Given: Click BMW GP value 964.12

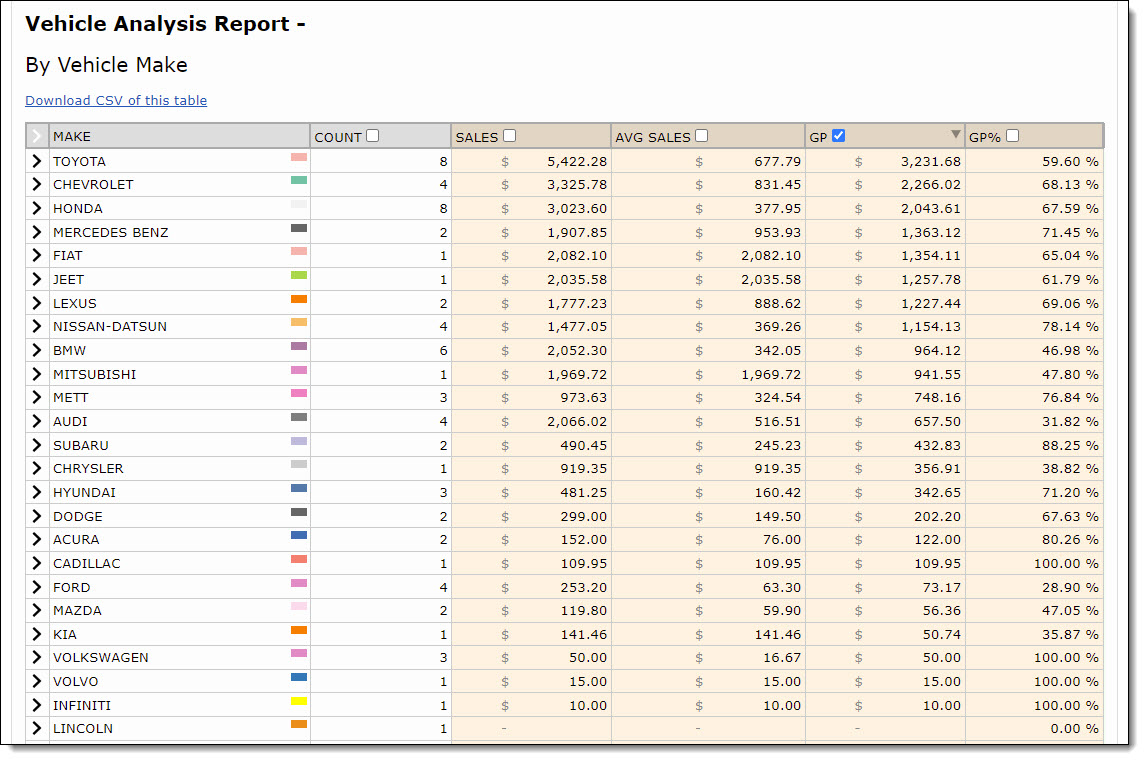Looking at the screenshot, I should (937, 350).
